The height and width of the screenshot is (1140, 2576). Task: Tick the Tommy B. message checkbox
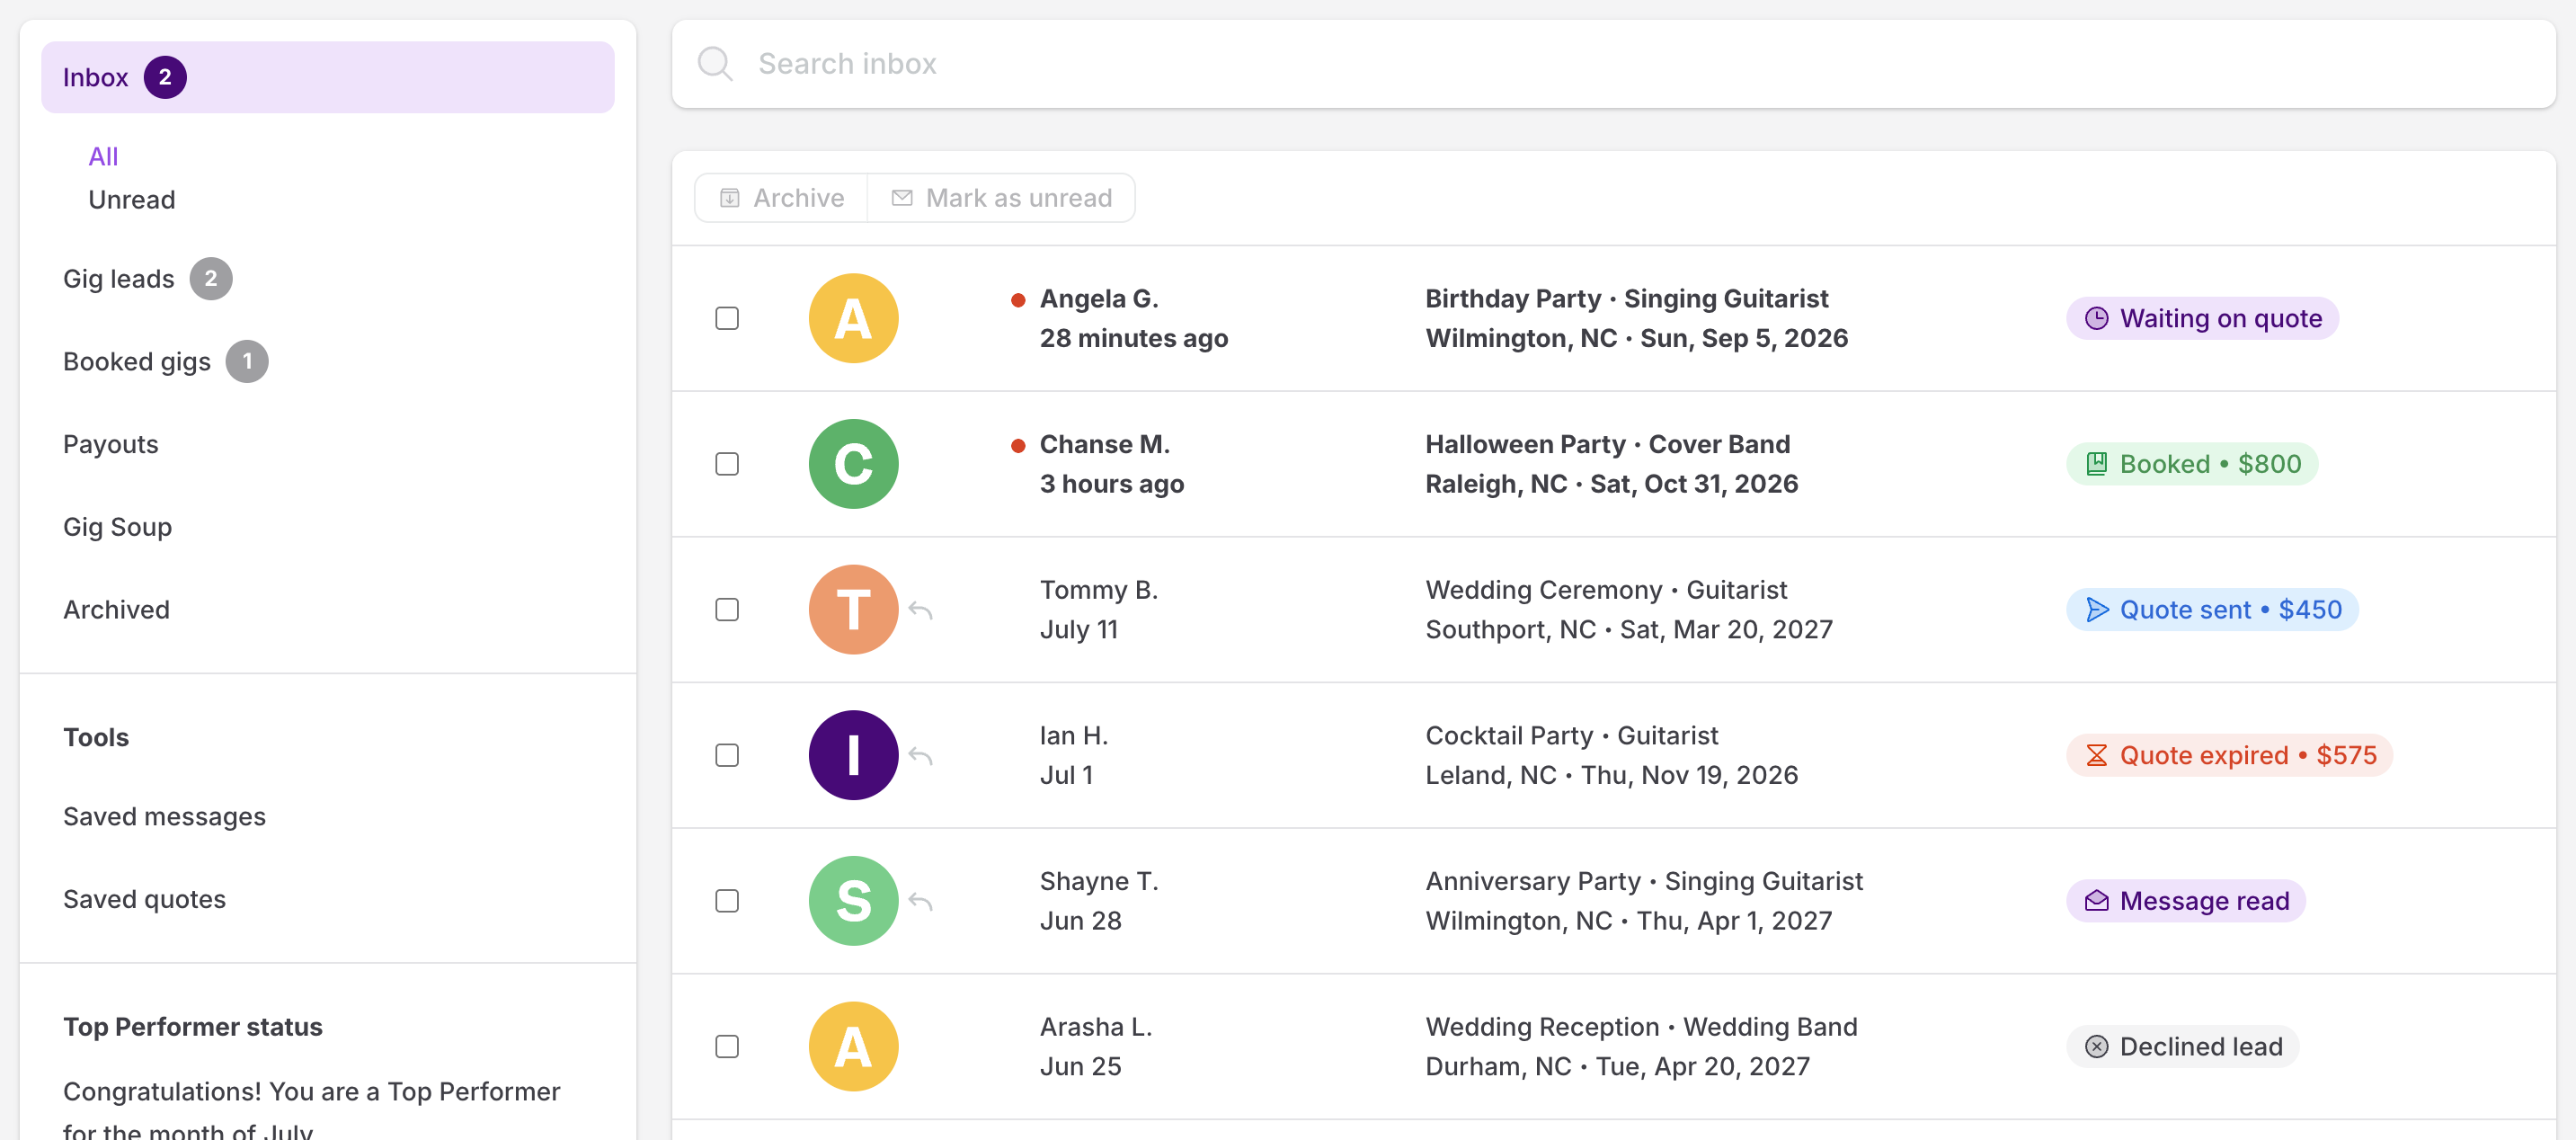(x=727, y=610)
